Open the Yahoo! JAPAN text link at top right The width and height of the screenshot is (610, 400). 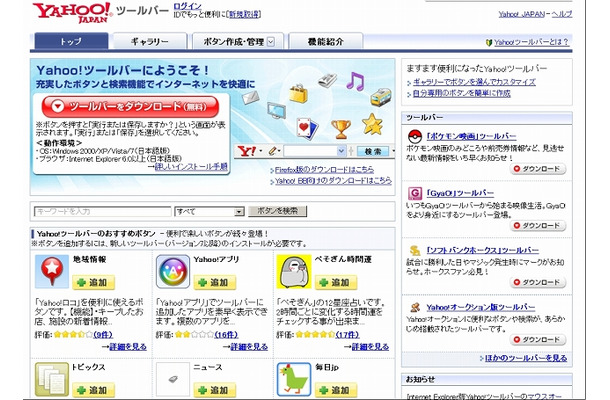pos(521,14)
